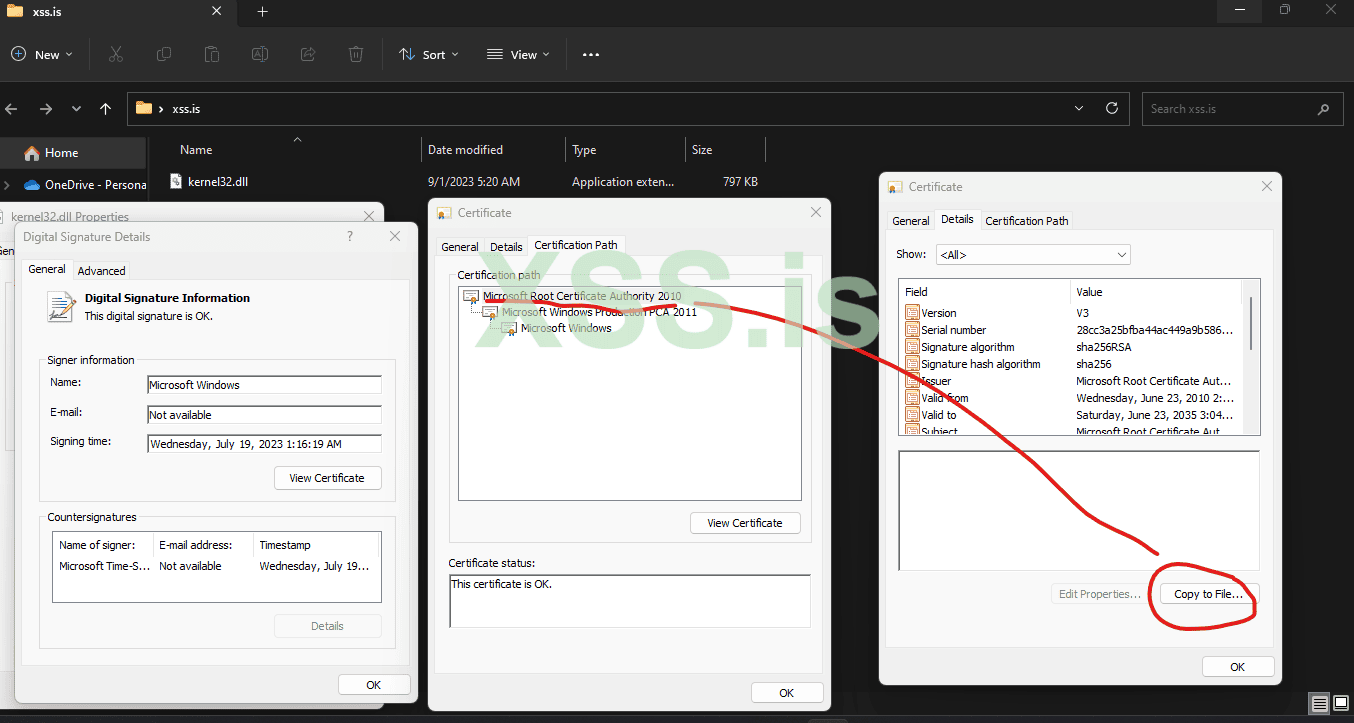Image resolution: width=1354 pixels, height=723 pixels.
Task: Go up one folder level with up arrow
Action: point(106,108)
